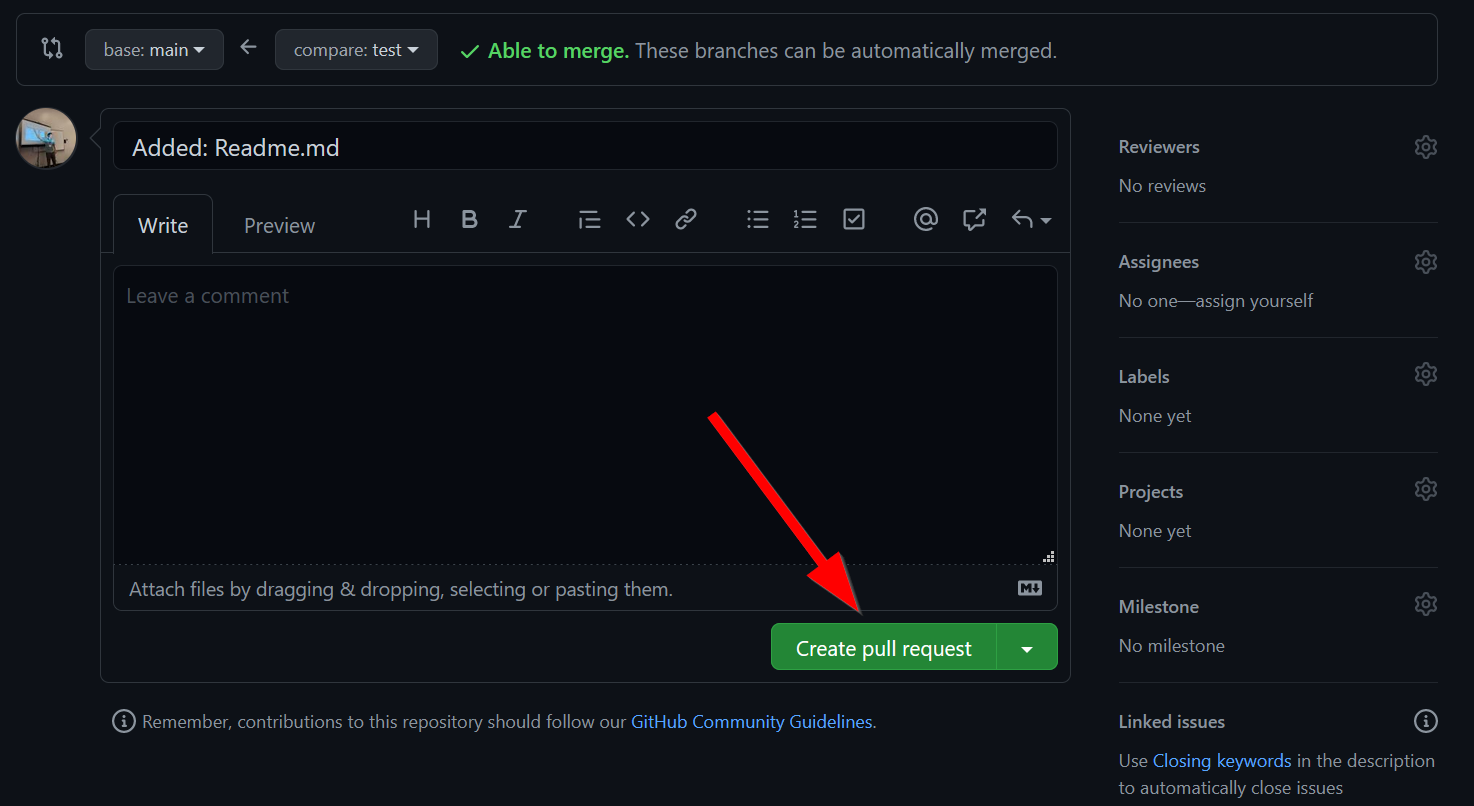Click the Create pull request button

(x=883, y=648)
